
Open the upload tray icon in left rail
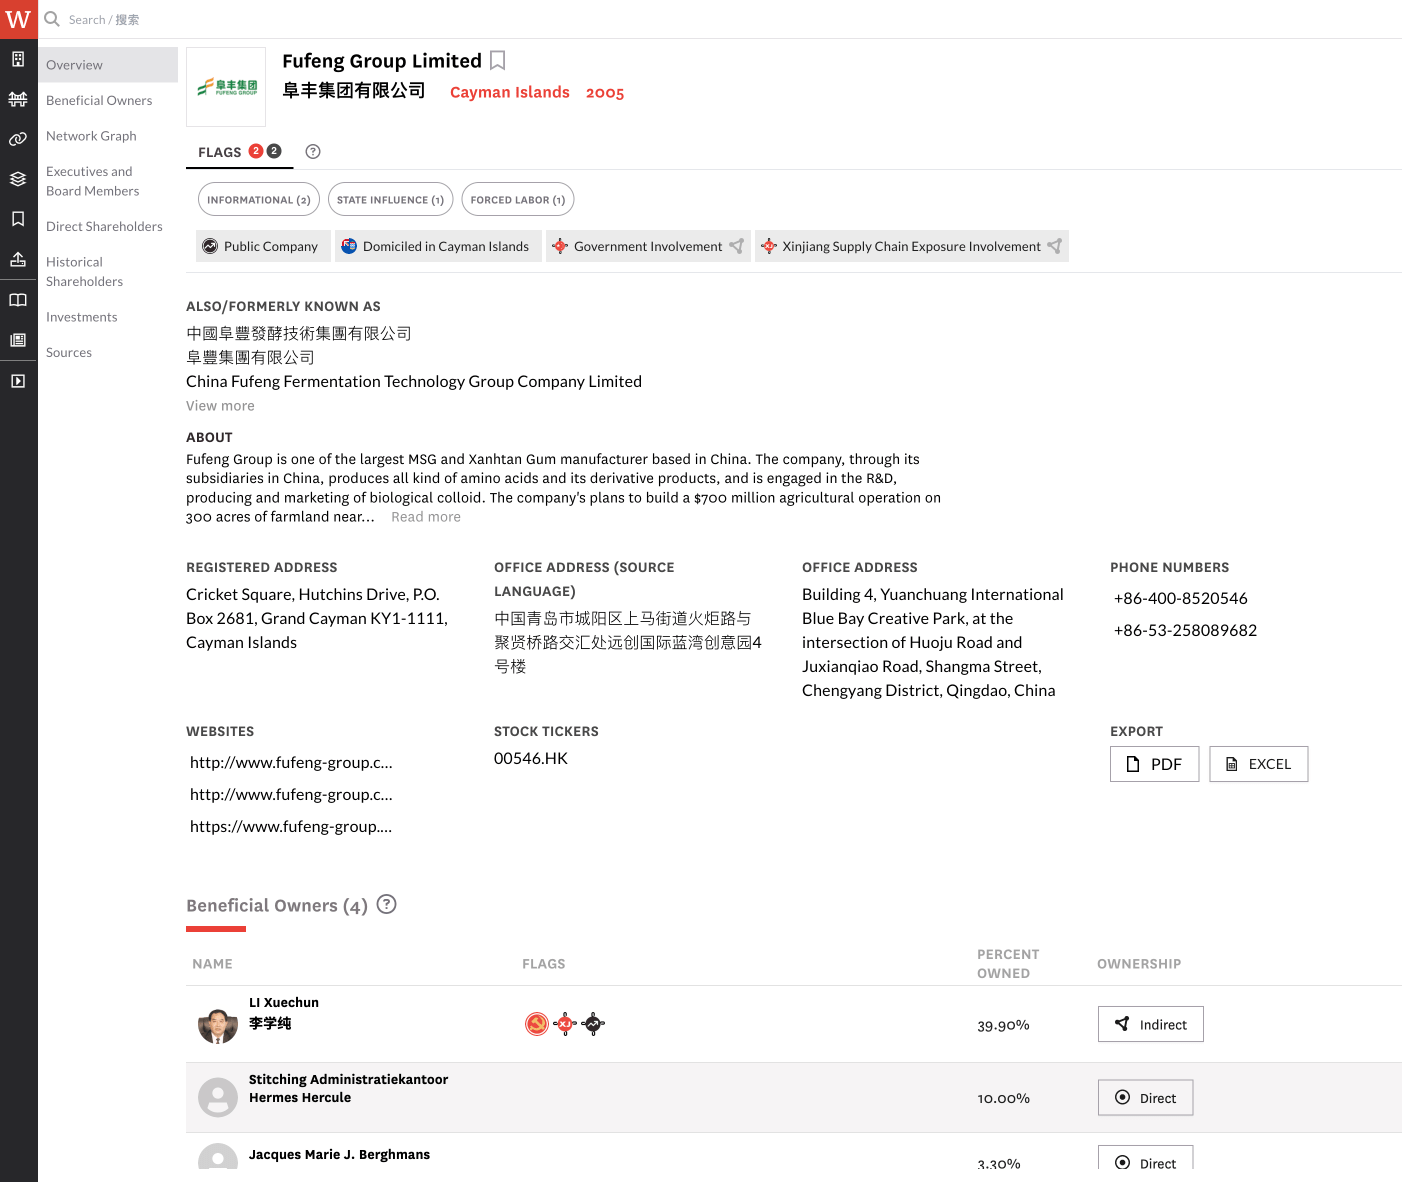[x=18, y=259]
